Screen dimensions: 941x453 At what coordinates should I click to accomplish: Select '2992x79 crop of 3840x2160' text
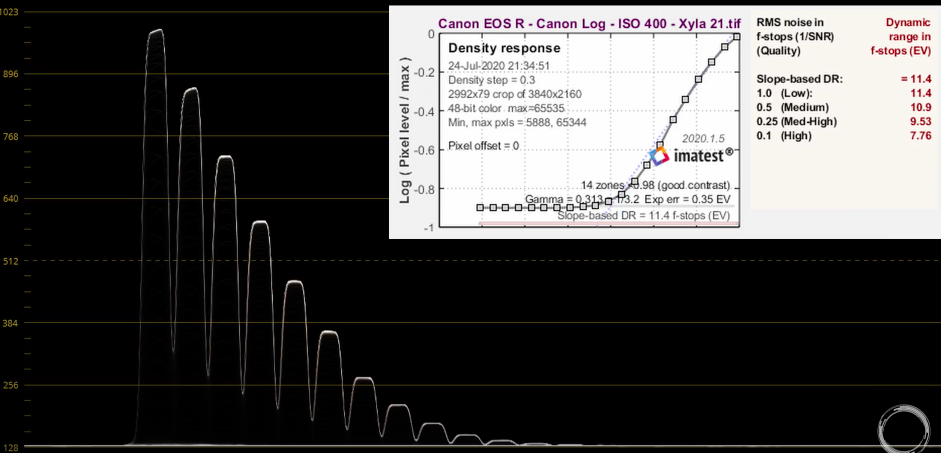click(514, 94)
